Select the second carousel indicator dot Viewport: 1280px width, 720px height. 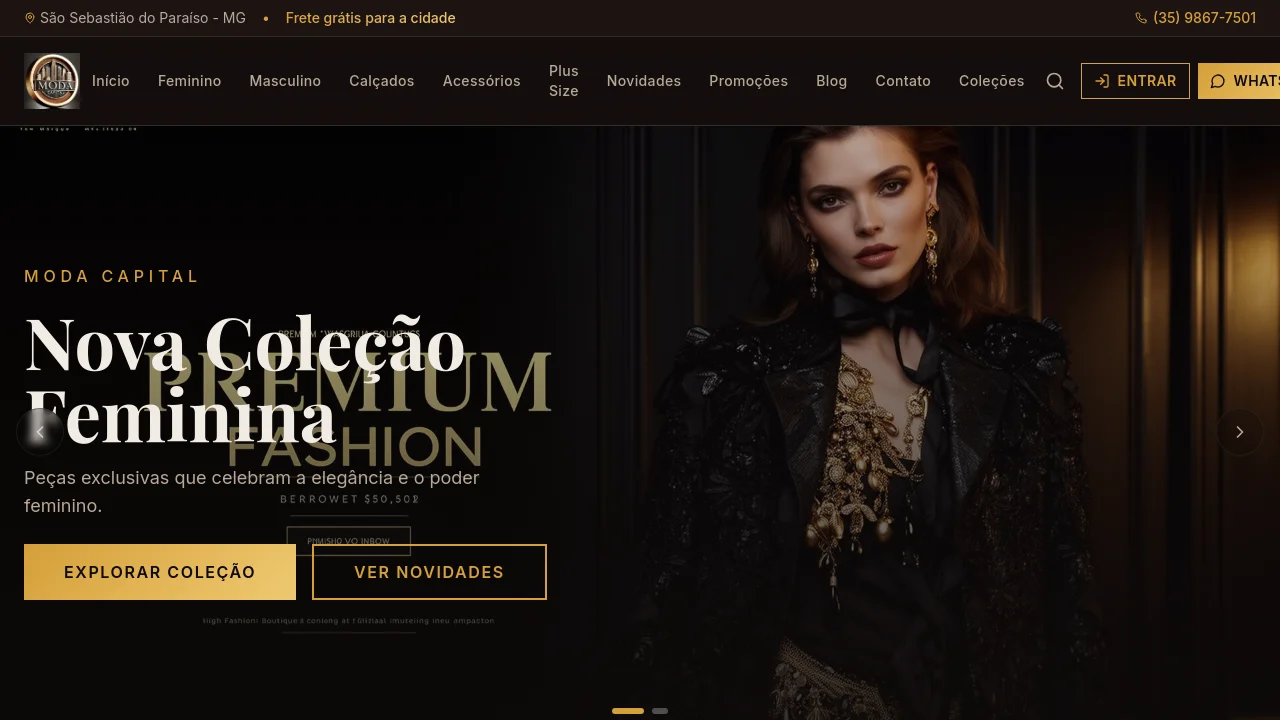(x=660, y=711)
